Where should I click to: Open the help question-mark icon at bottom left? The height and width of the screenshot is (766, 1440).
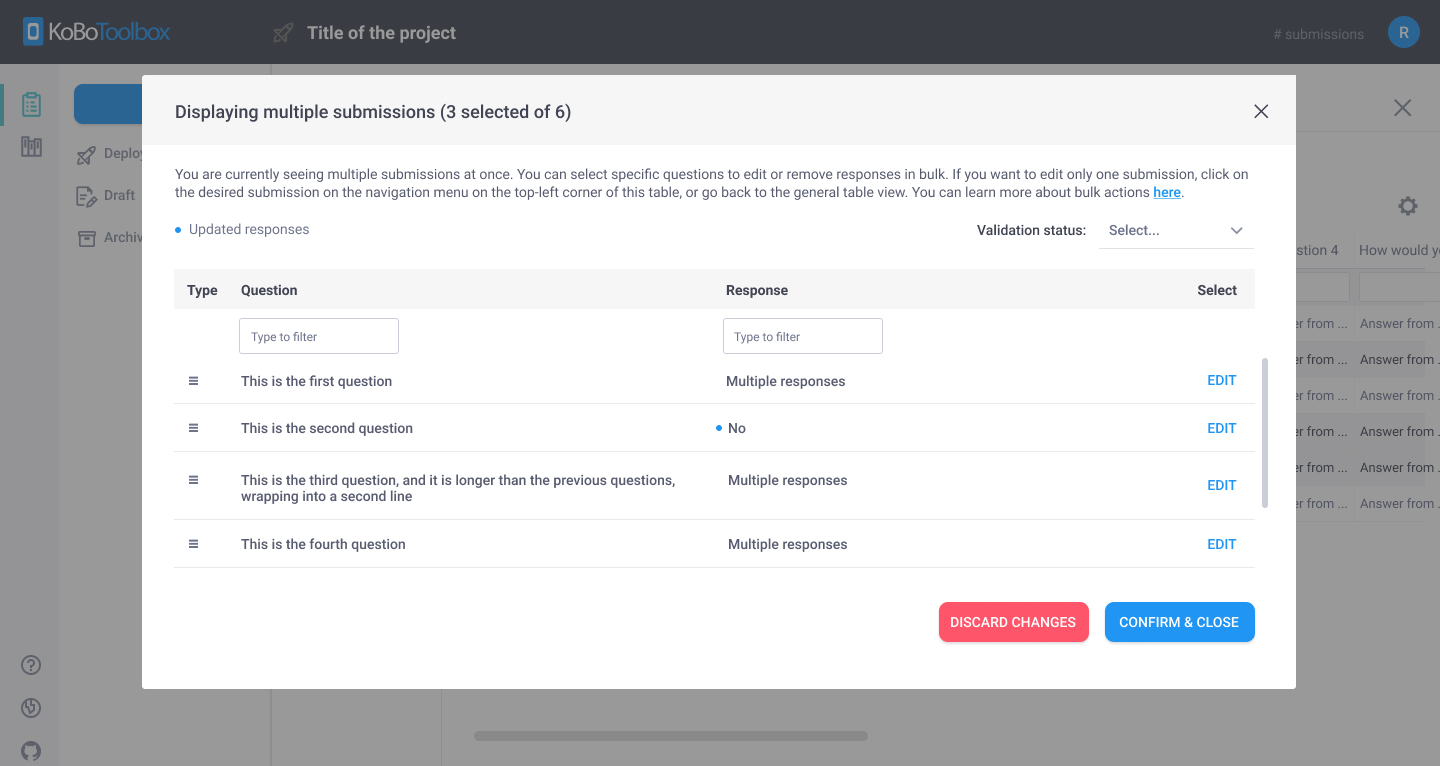pyautogui.click(x=30, y=664)
